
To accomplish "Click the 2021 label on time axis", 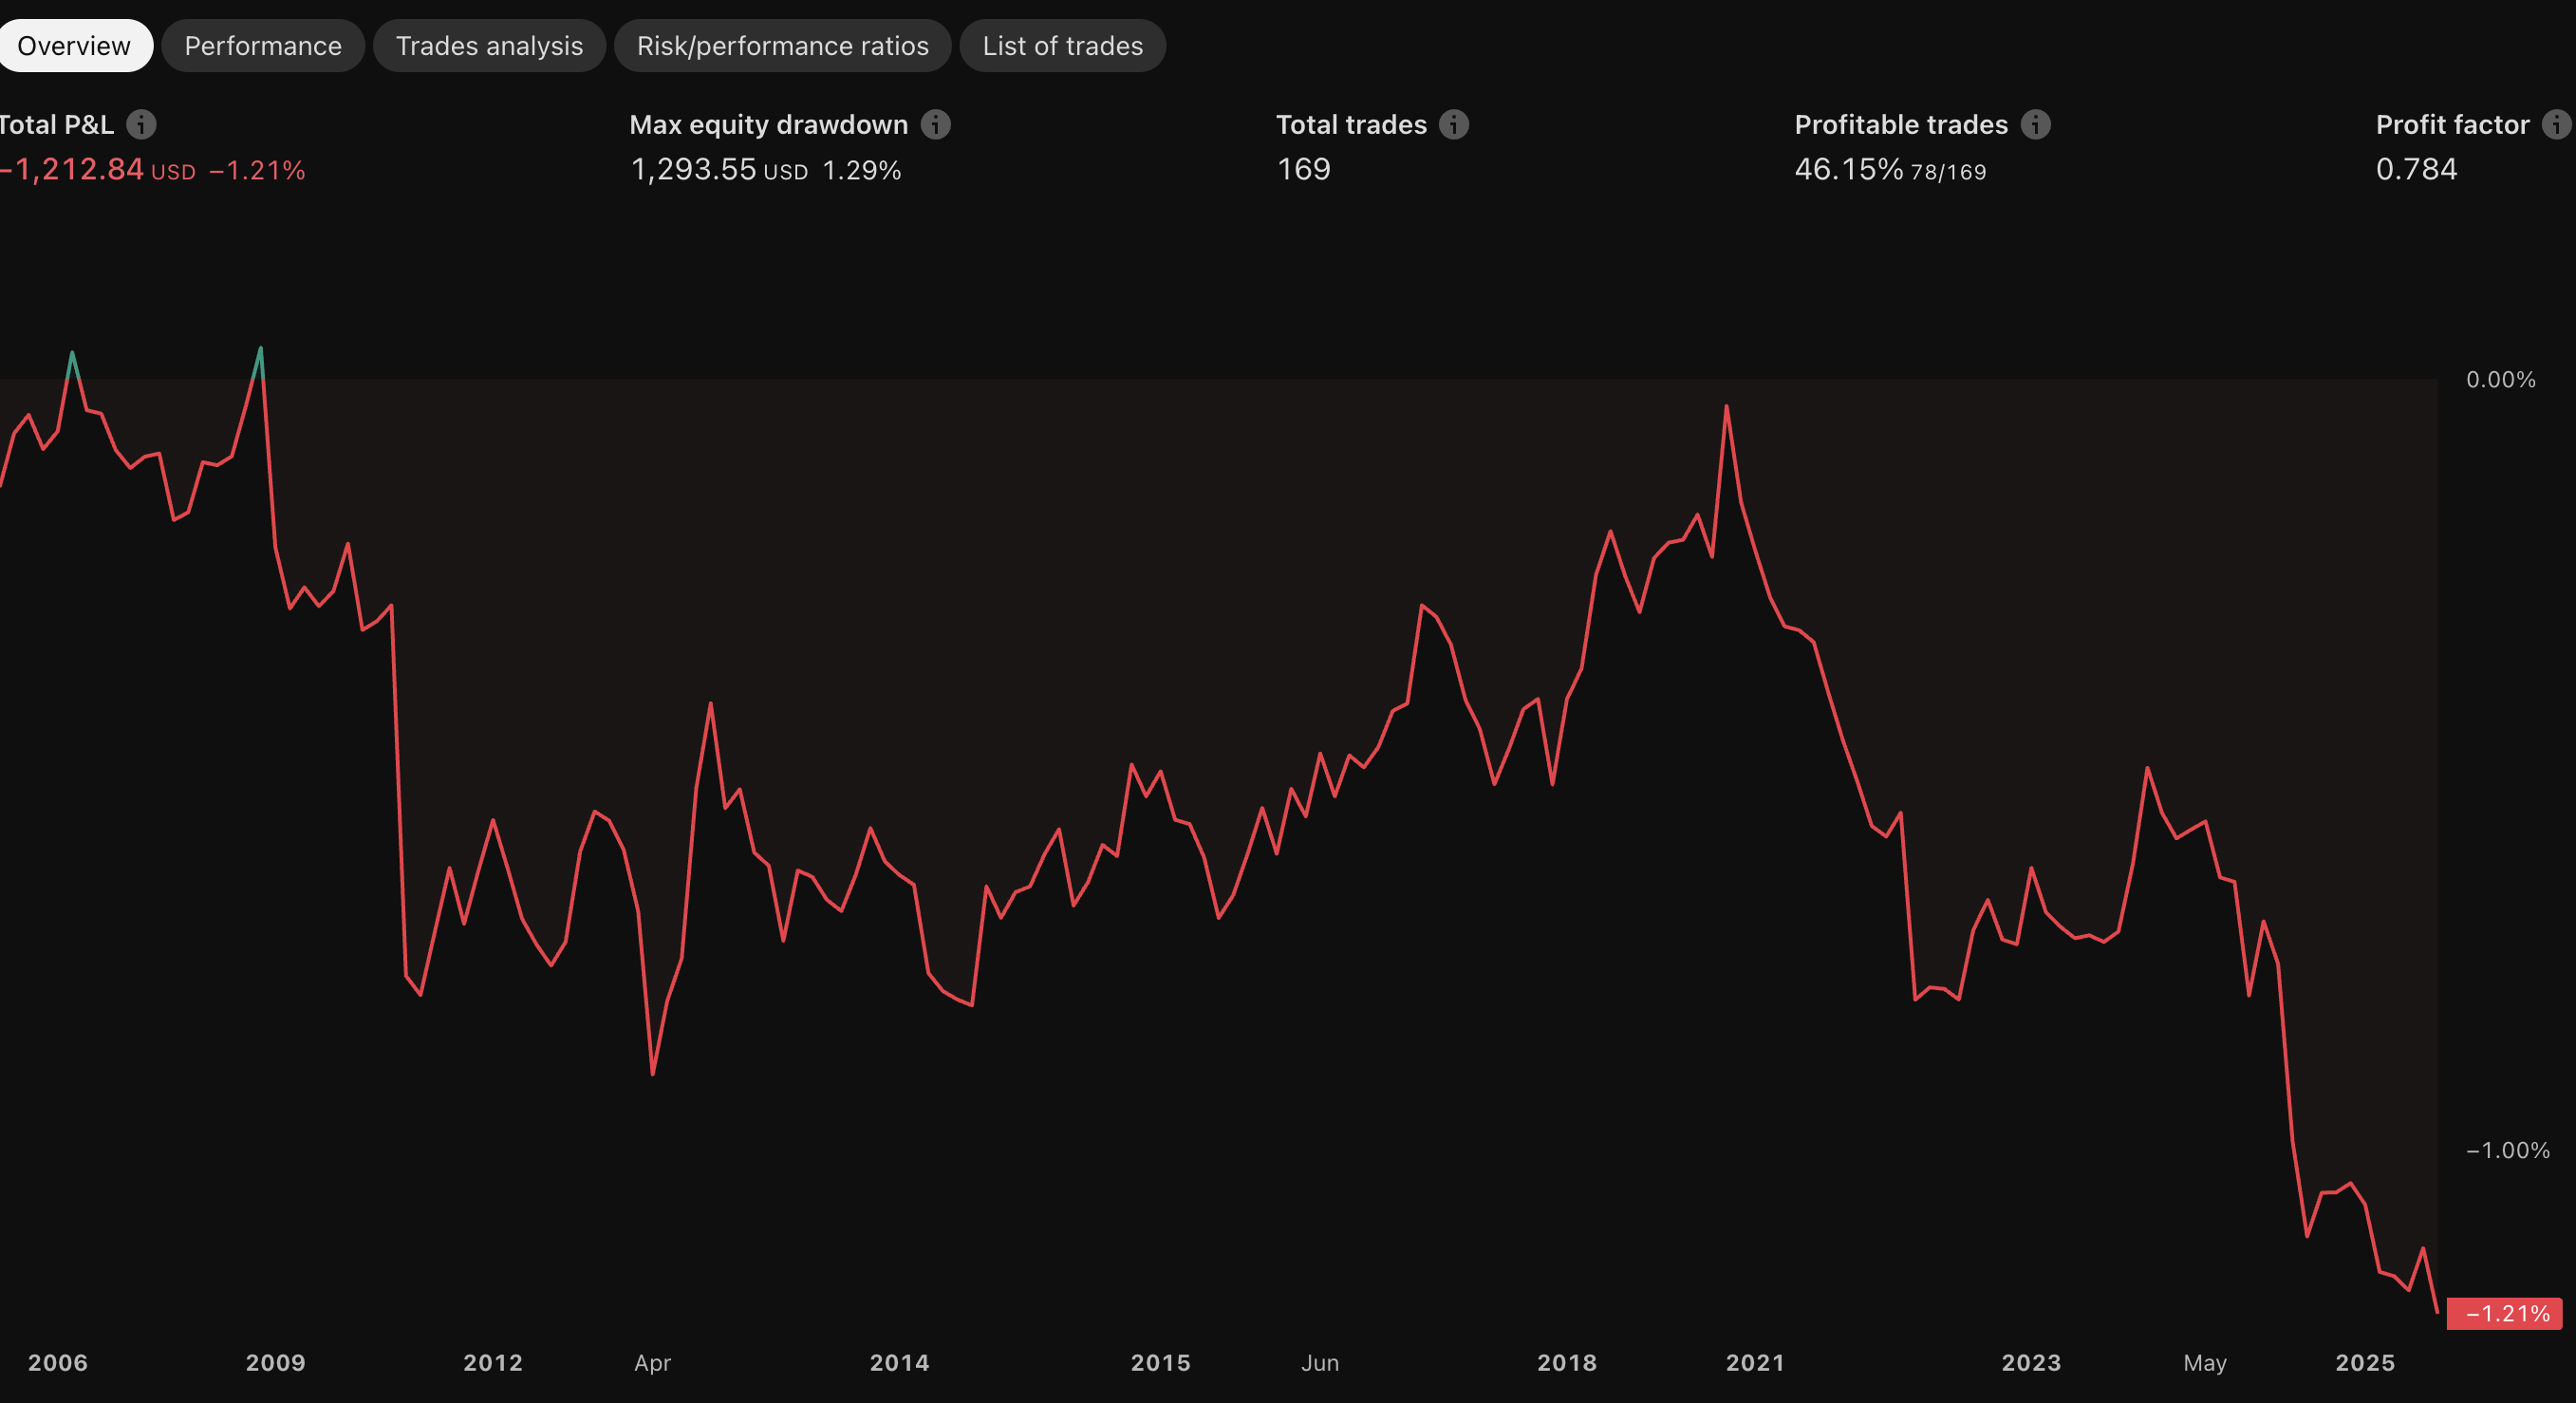I will [x=1755, y=1362].
